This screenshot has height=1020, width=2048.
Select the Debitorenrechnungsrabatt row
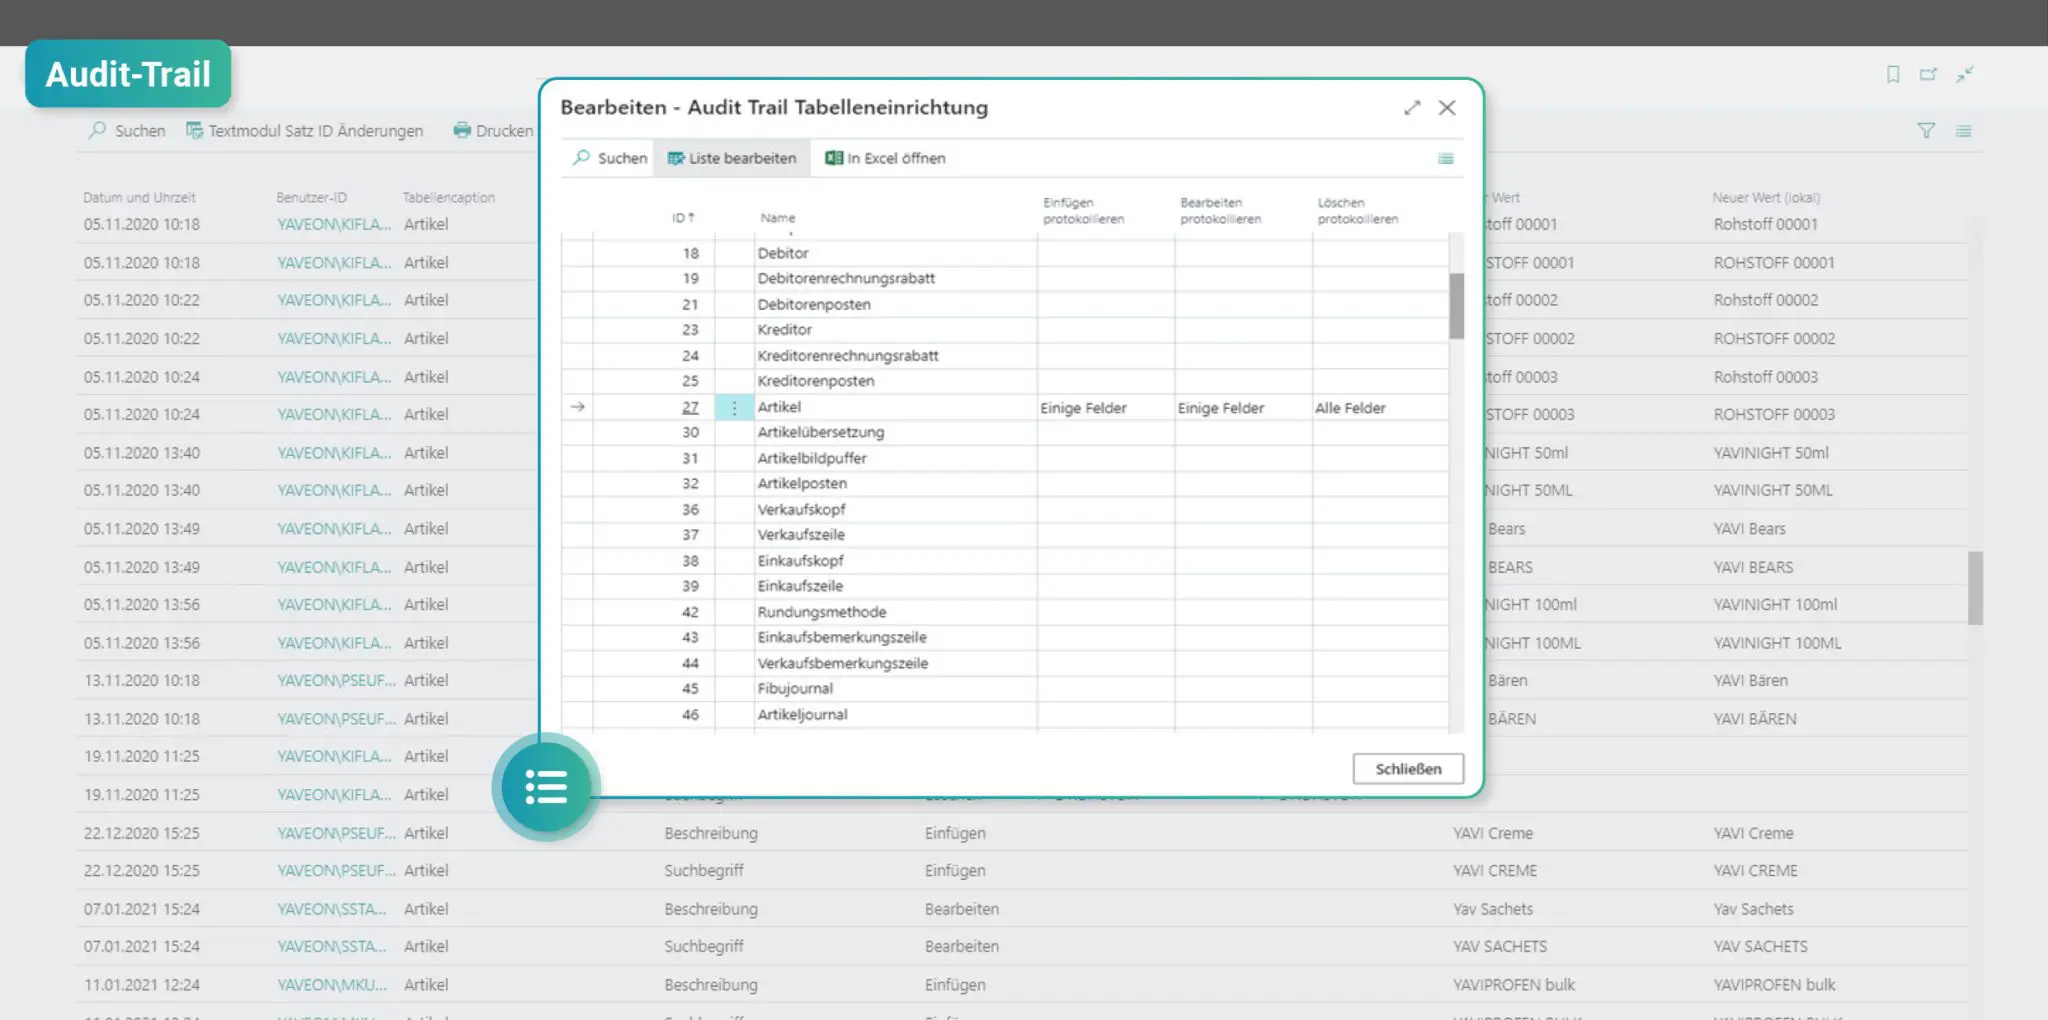click(1005, 279)
